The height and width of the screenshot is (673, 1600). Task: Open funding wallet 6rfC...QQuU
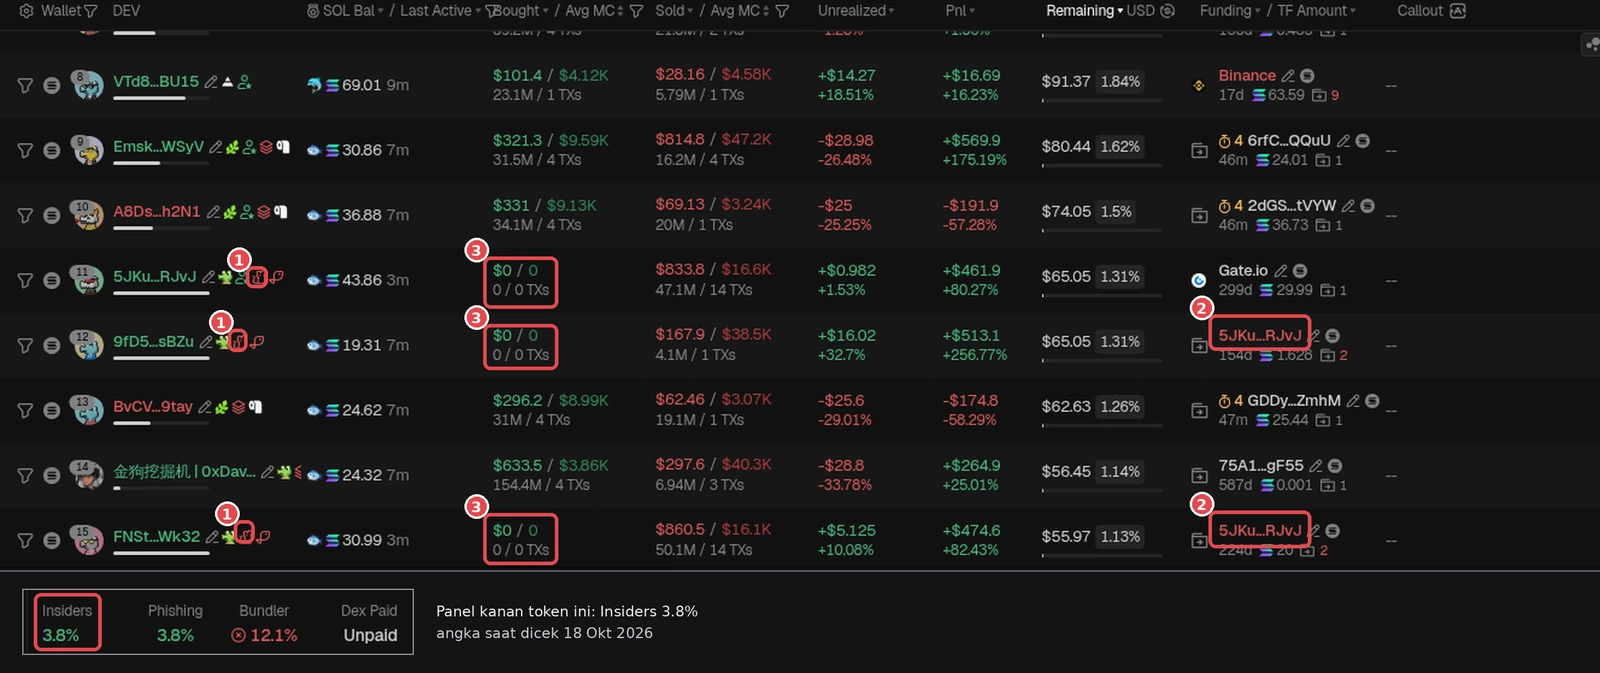coord(1289,141)
